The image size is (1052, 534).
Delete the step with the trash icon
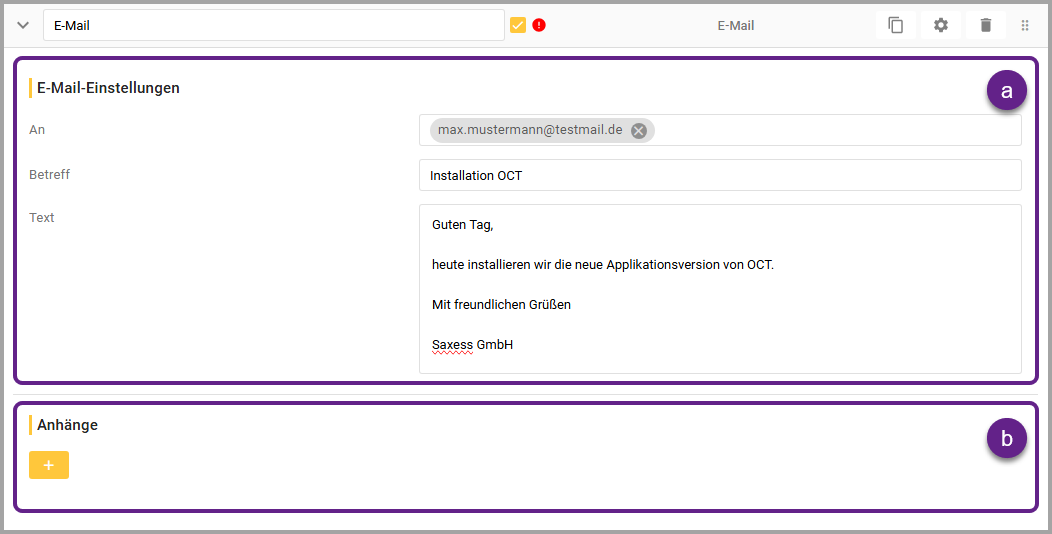point(985,25)
